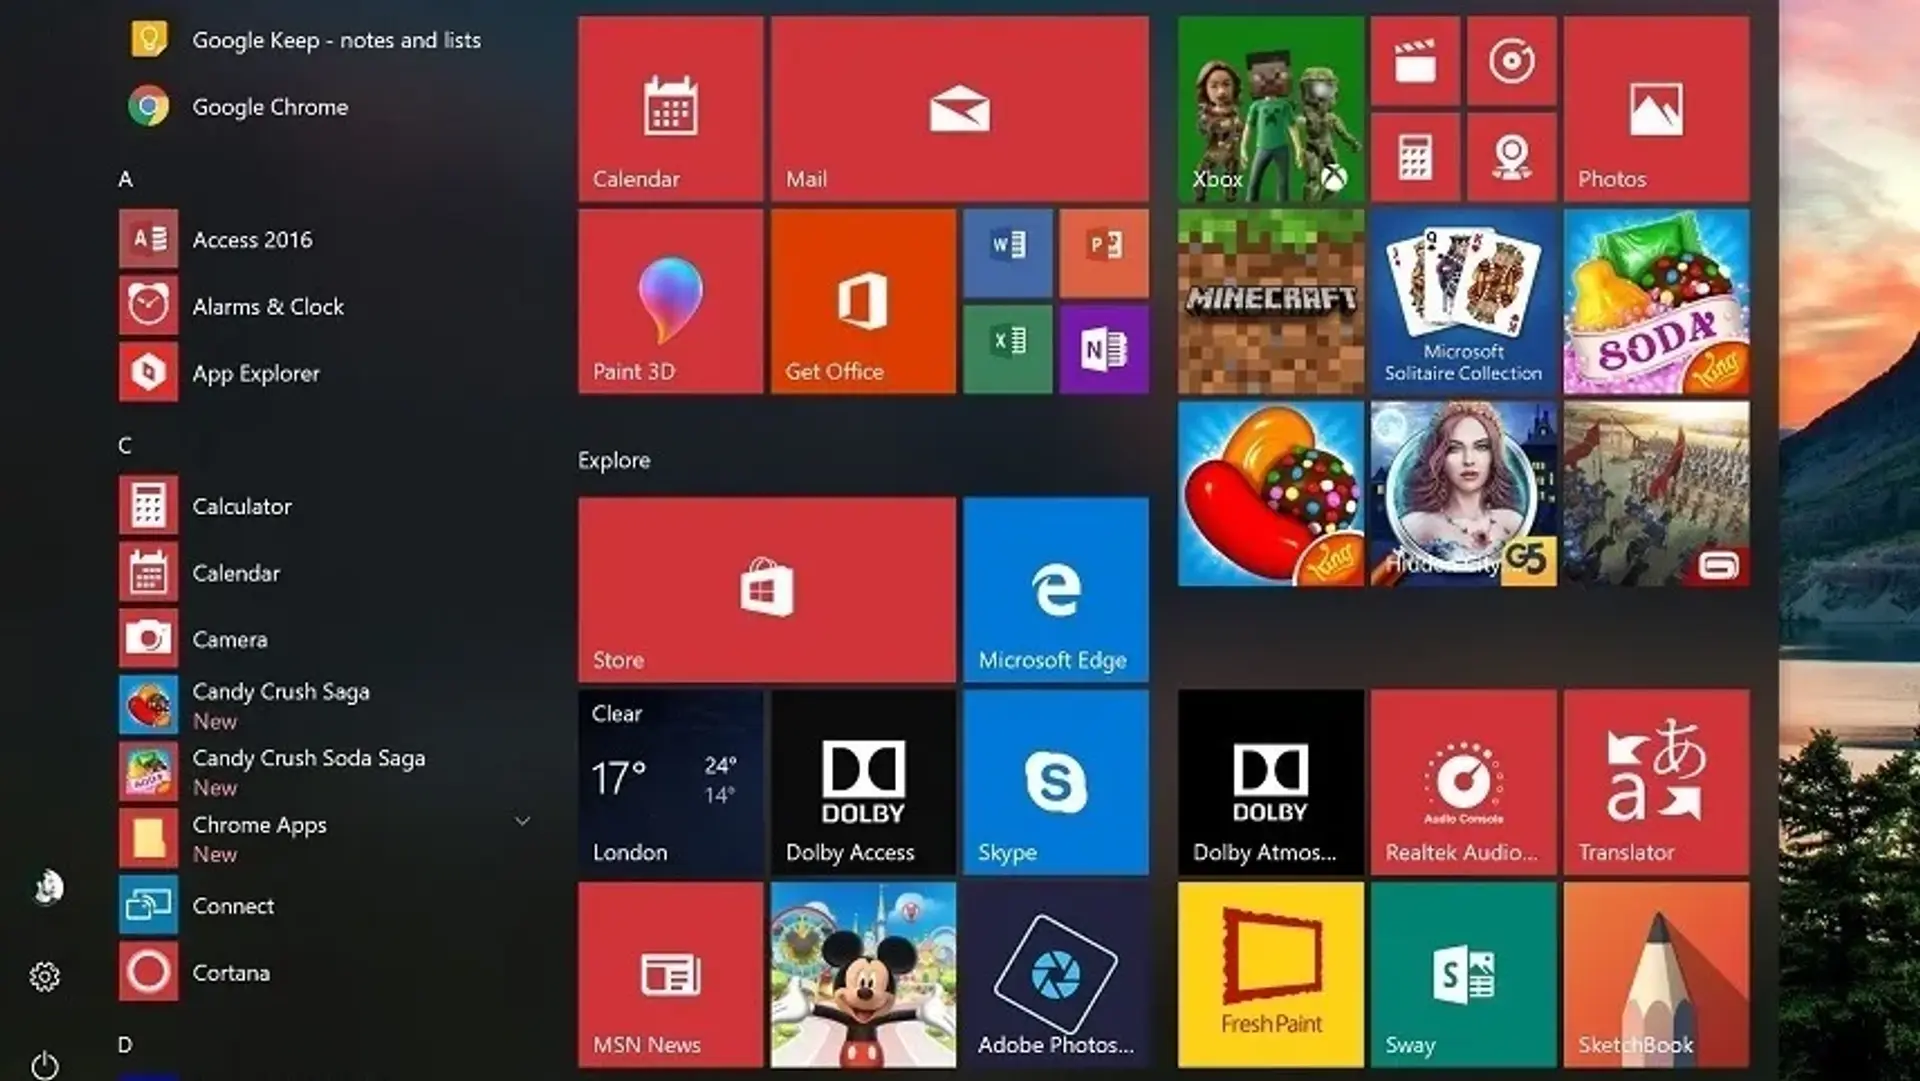This screenshot has height=1081, width=1920.
Task: Open the Maps small tile
Action: point(1512,157)
